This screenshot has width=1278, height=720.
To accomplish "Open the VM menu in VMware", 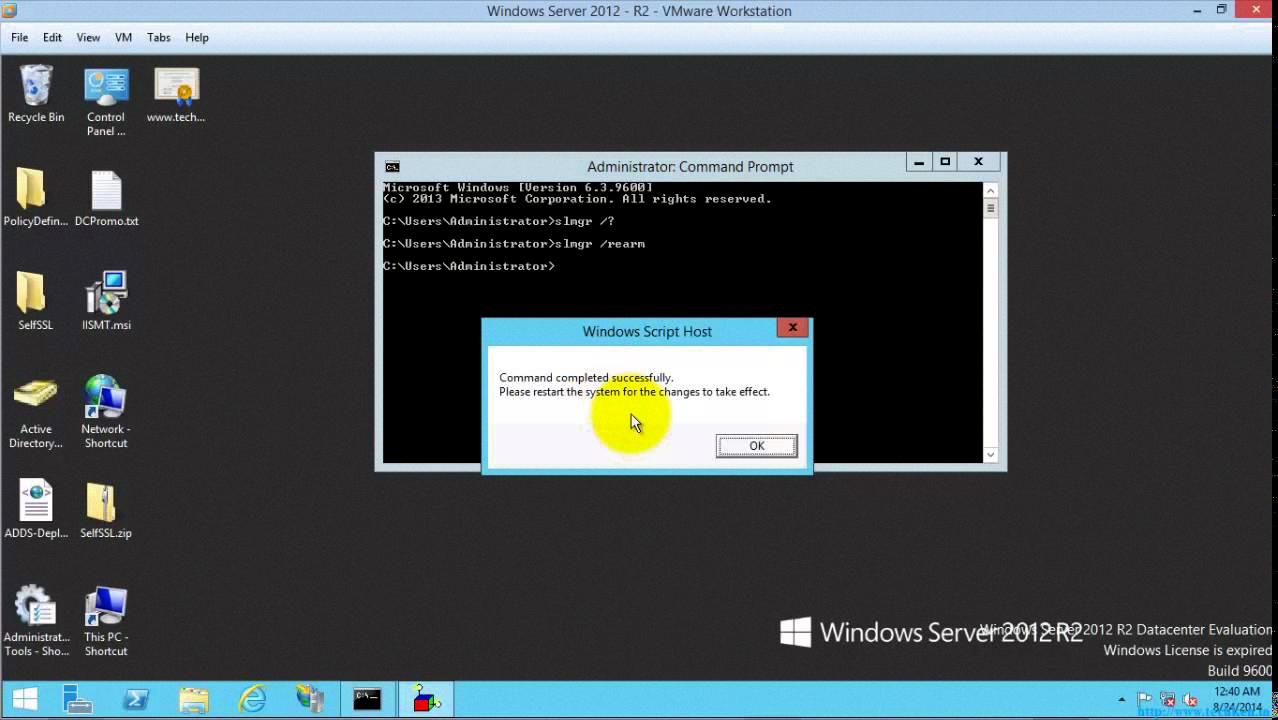I will 123,37.
